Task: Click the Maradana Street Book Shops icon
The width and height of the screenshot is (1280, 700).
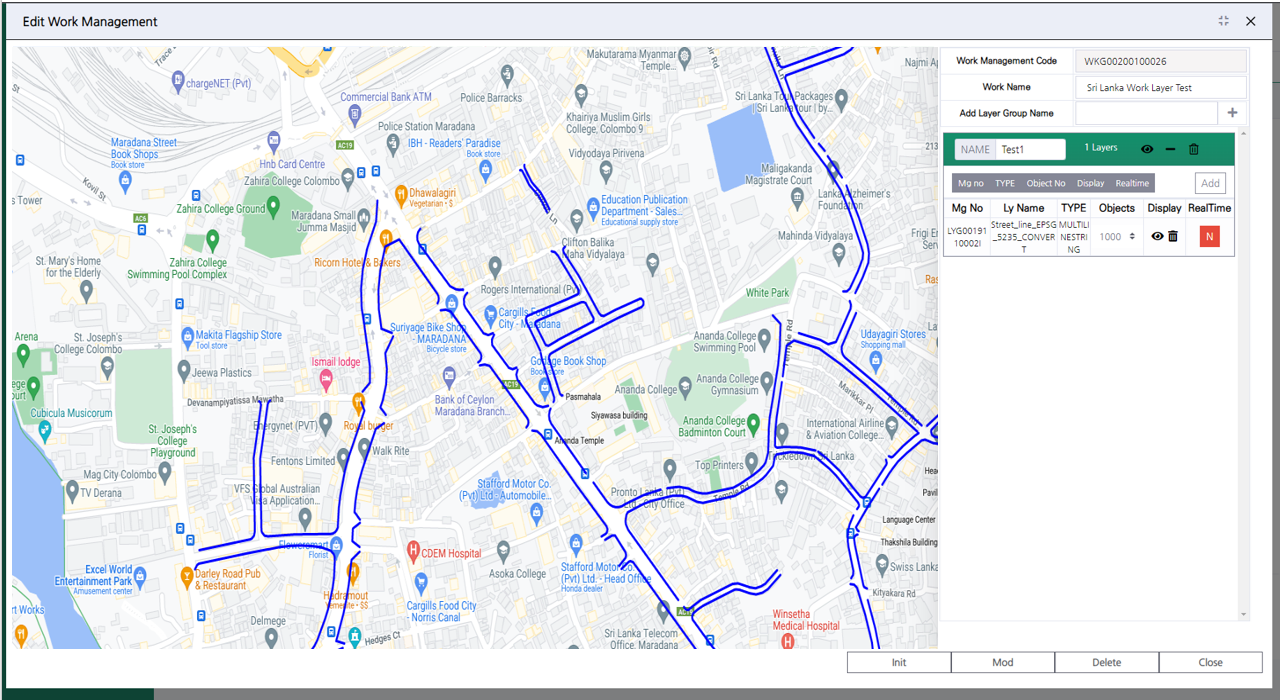Action: [x=124, y=181]
